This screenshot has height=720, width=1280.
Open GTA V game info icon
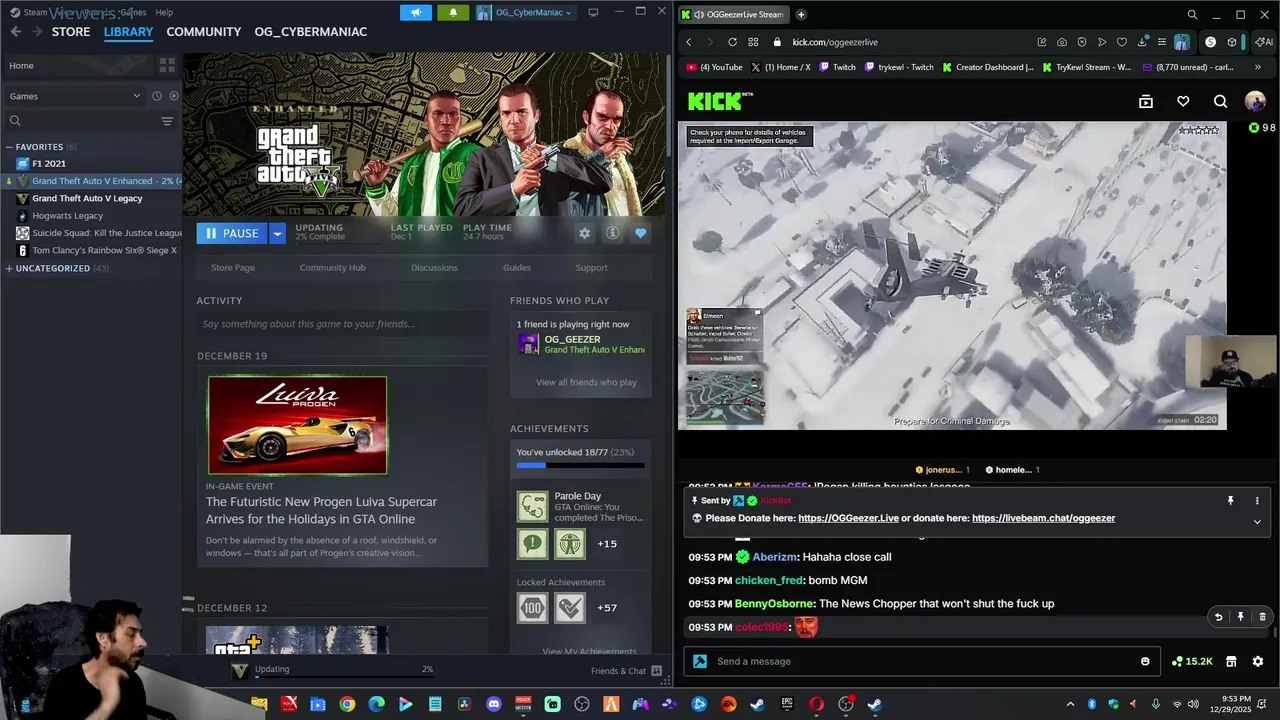click(612, 233)
